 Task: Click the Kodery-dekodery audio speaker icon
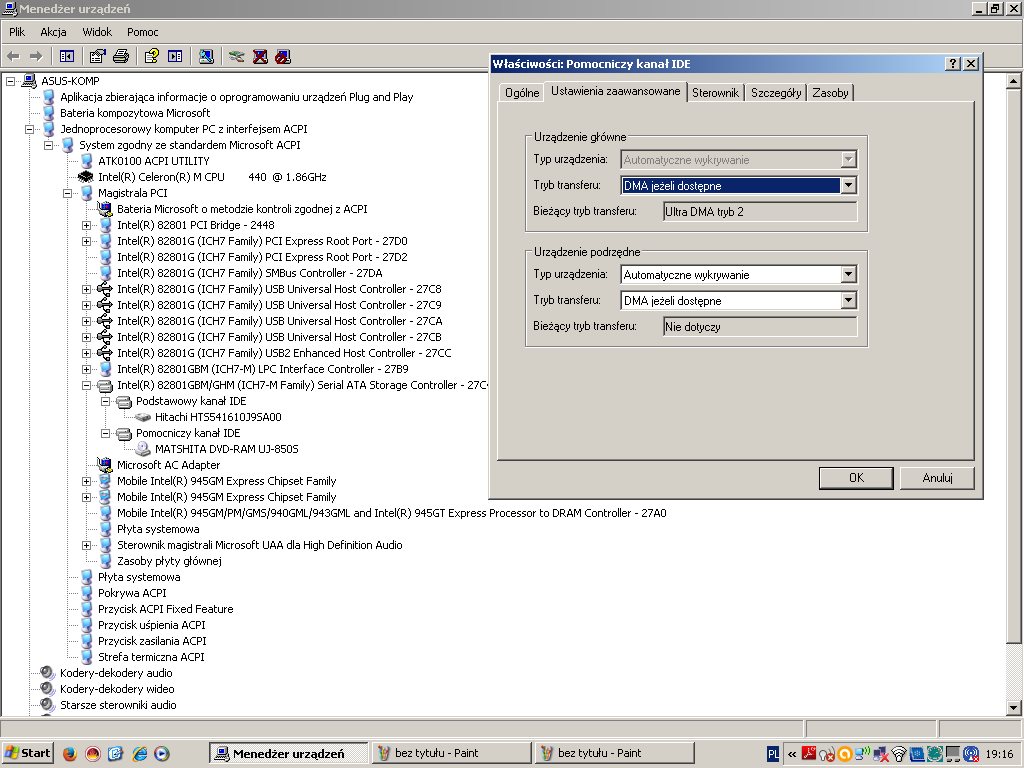47,673
